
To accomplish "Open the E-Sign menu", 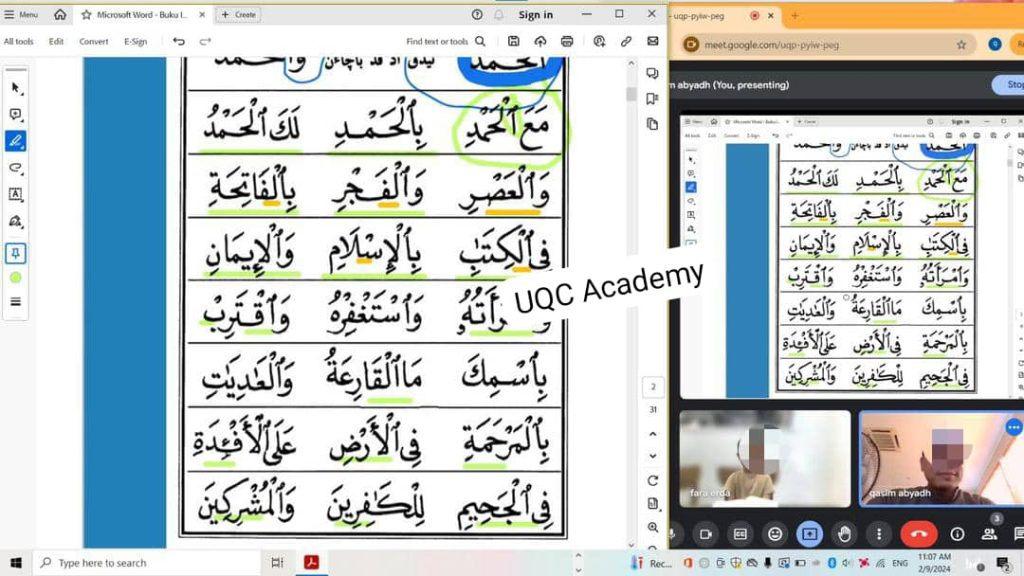I will point(135,41).
